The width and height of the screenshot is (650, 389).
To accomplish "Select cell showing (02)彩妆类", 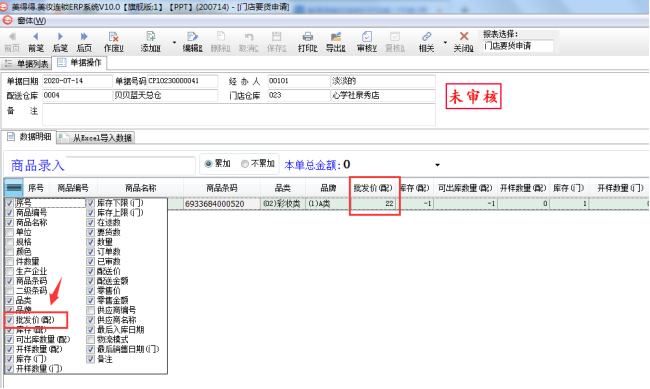I will point(283,204).
